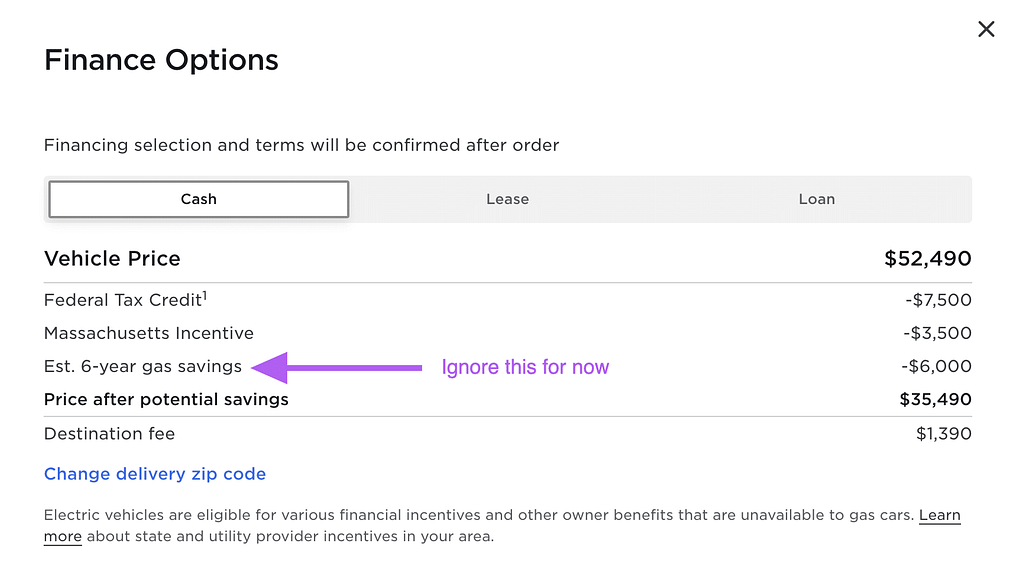This screenshot has width=1023, height=569.
Task: Click the $1,390 destination fee amount
Action: click(x=943, y=433)
